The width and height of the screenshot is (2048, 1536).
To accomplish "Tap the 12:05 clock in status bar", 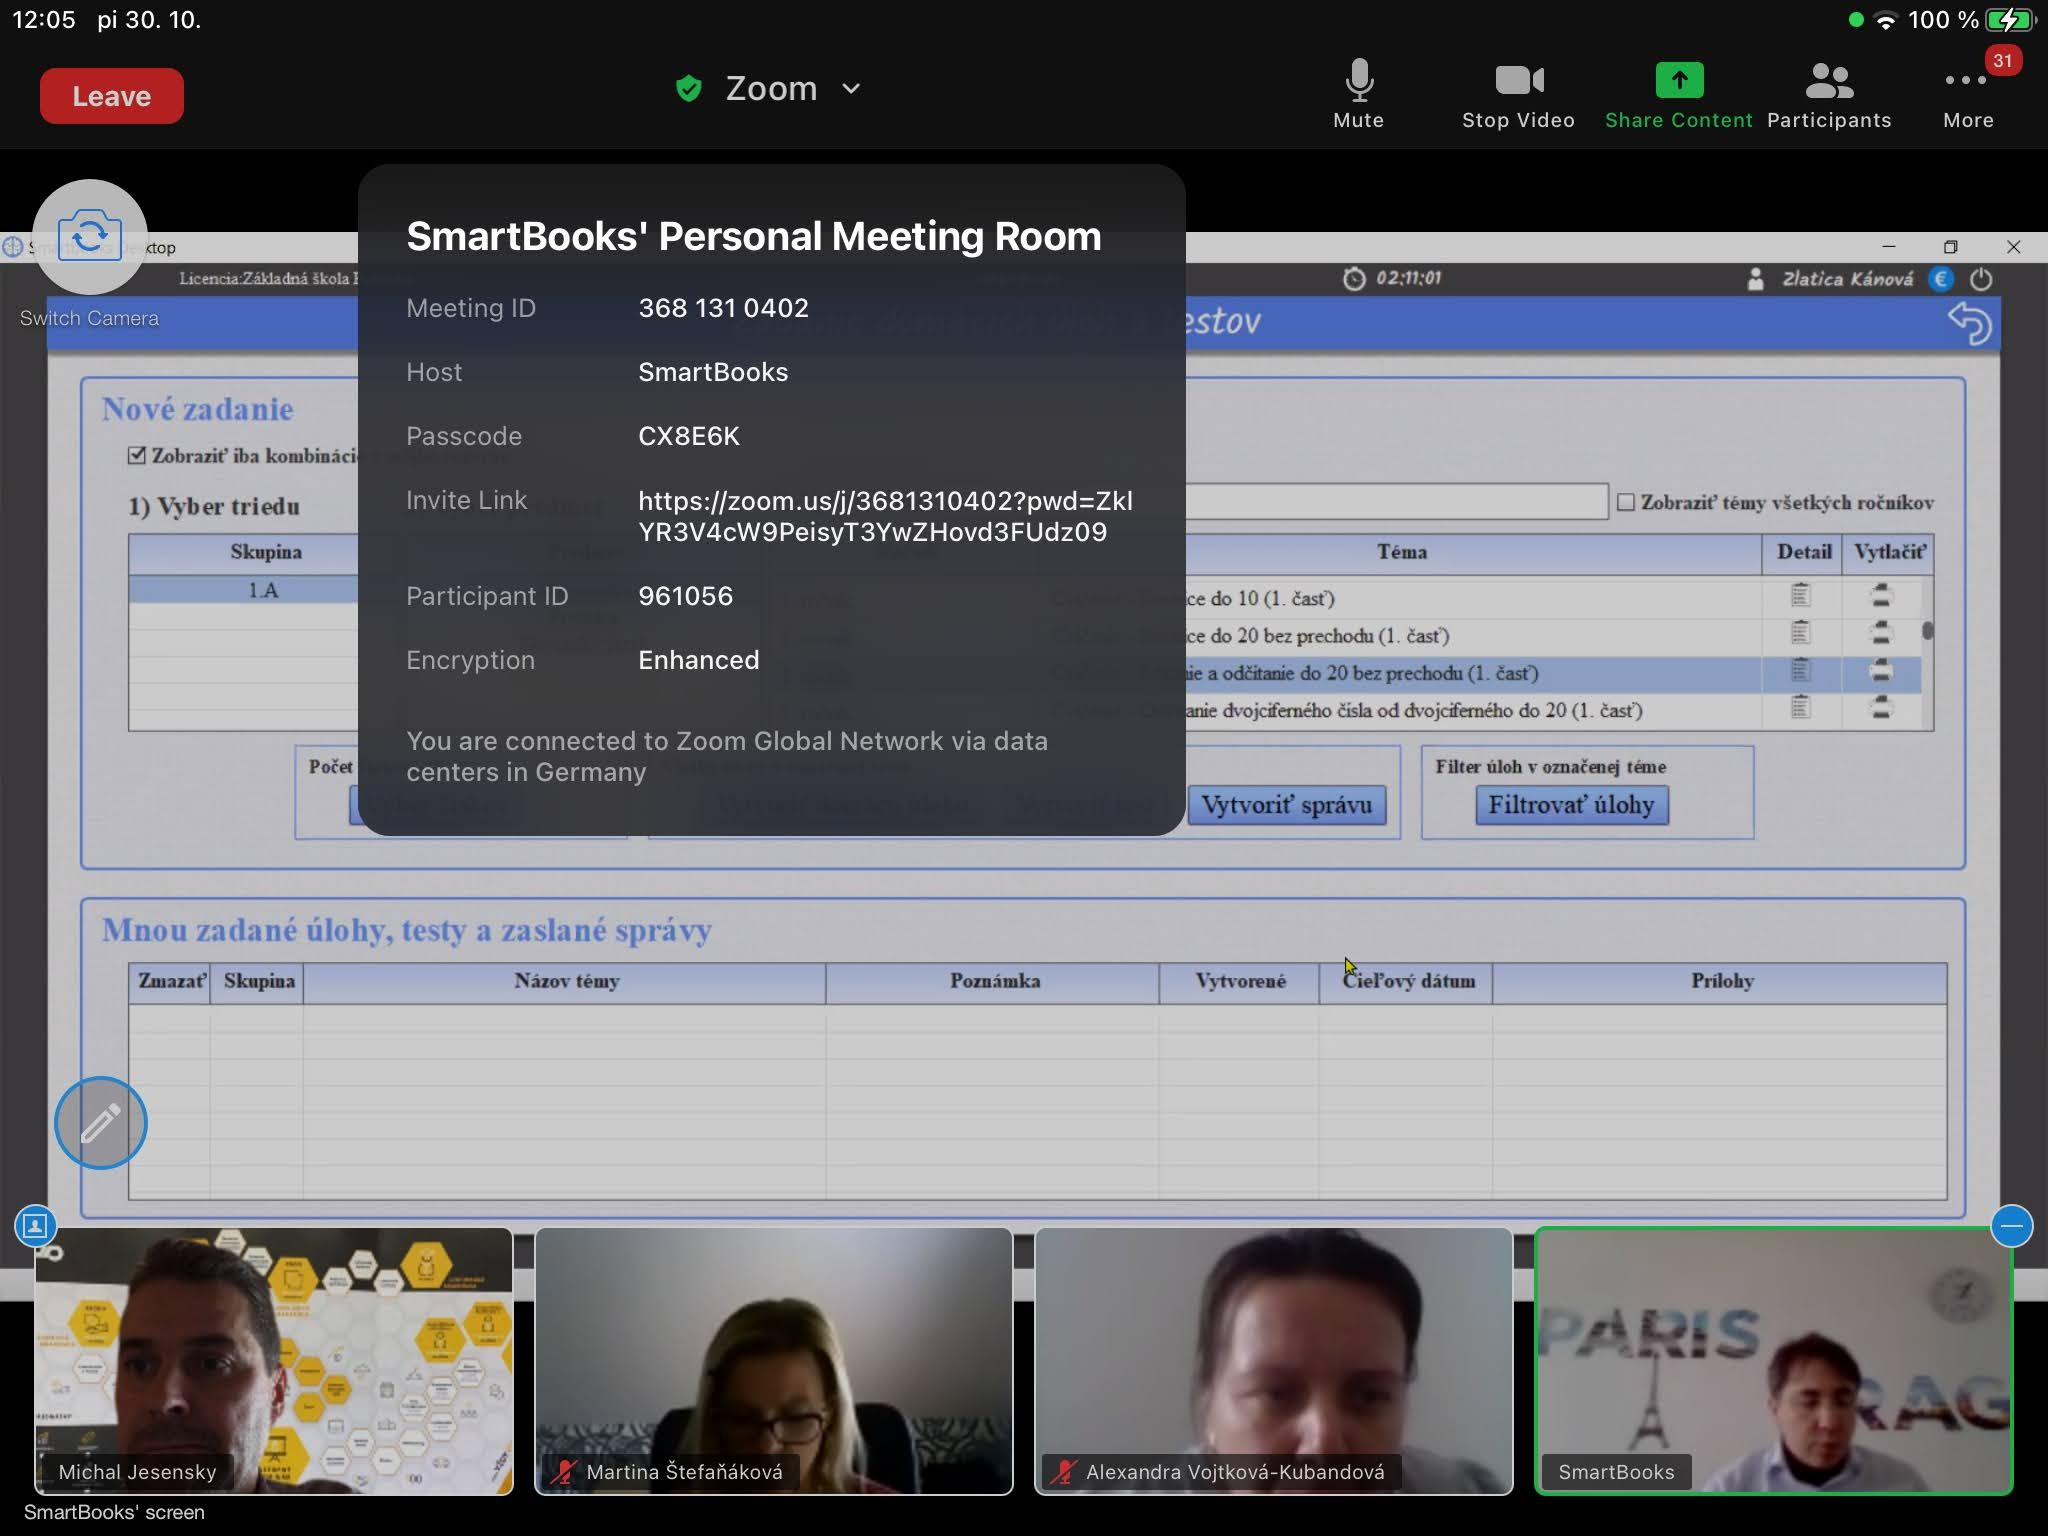I will (x=44, y=20).
